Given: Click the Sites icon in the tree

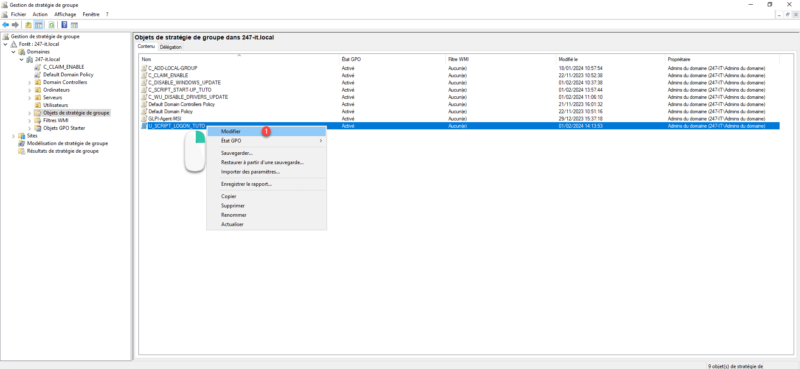Looking at the screenshot, I should tap(21, 136).
